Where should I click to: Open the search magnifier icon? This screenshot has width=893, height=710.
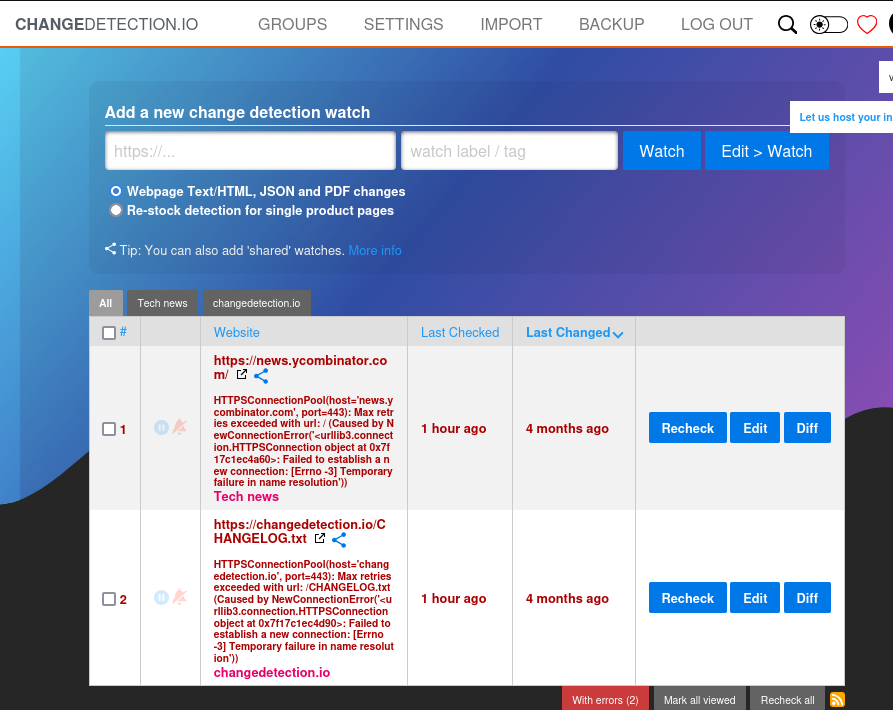click(787, 24)
